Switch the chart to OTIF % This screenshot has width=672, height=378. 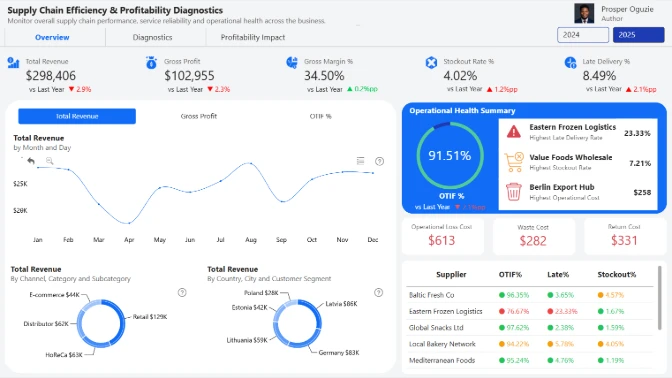click(321, 116)
